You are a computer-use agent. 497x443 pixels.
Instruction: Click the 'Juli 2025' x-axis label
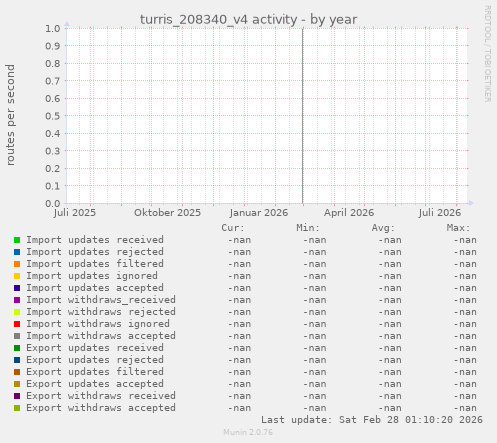(x=75, y=213)
